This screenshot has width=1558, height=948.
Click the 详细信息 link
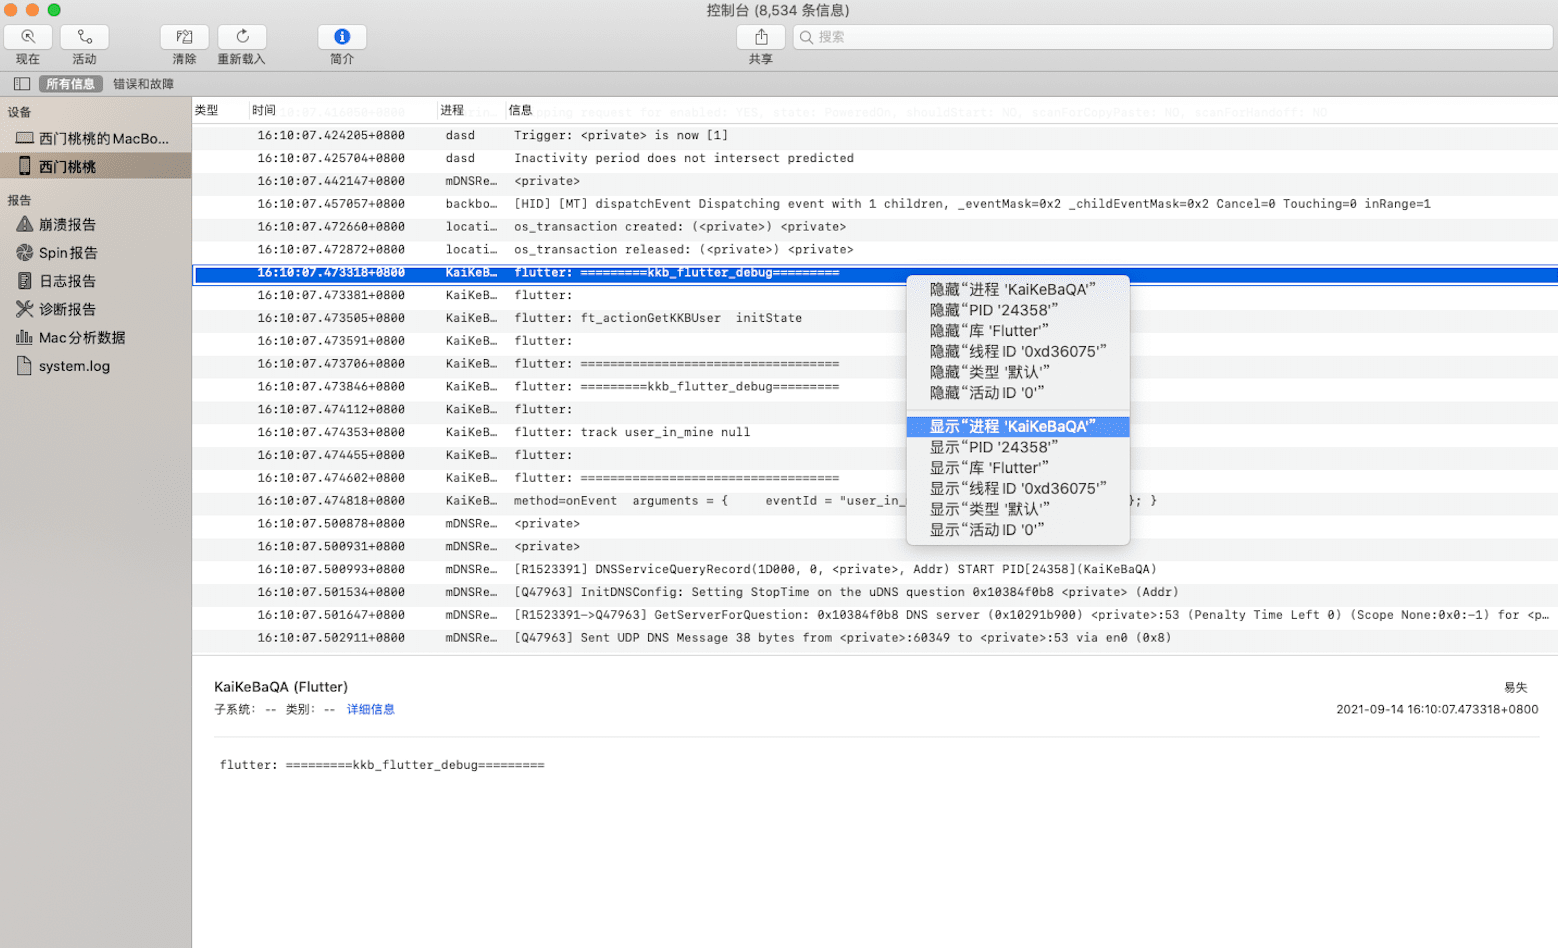click(x=370, y=709)
